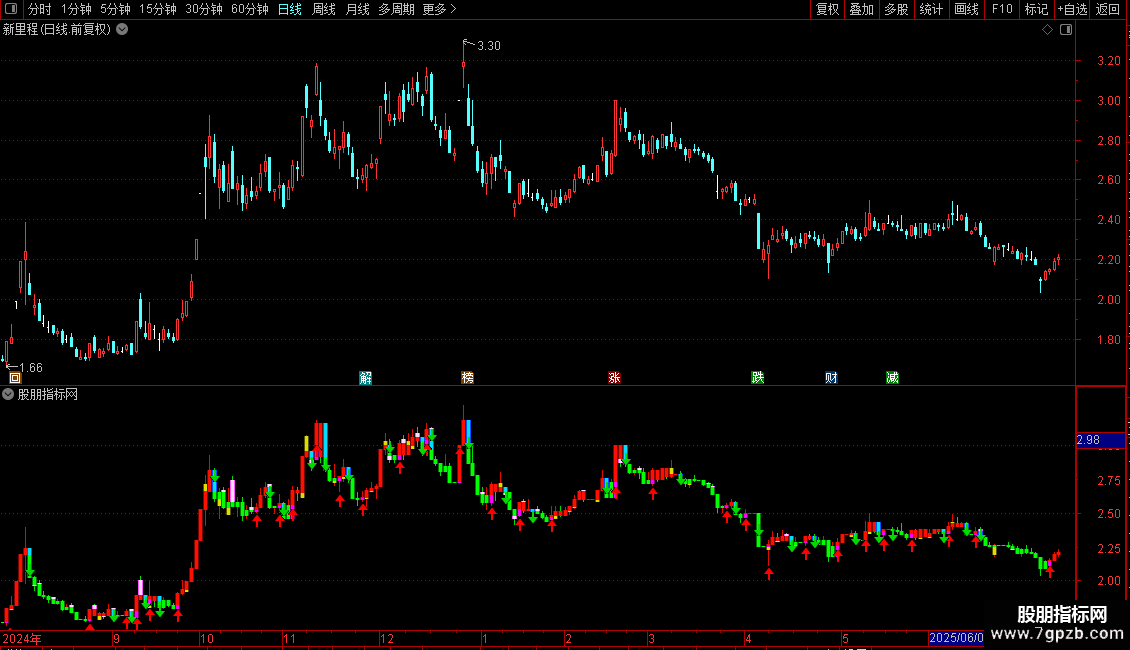Image resolution: width=1130 pixels, height=650 pixels.
Task: Click the 跌 event marker on chart
Action: pos(757,378)
